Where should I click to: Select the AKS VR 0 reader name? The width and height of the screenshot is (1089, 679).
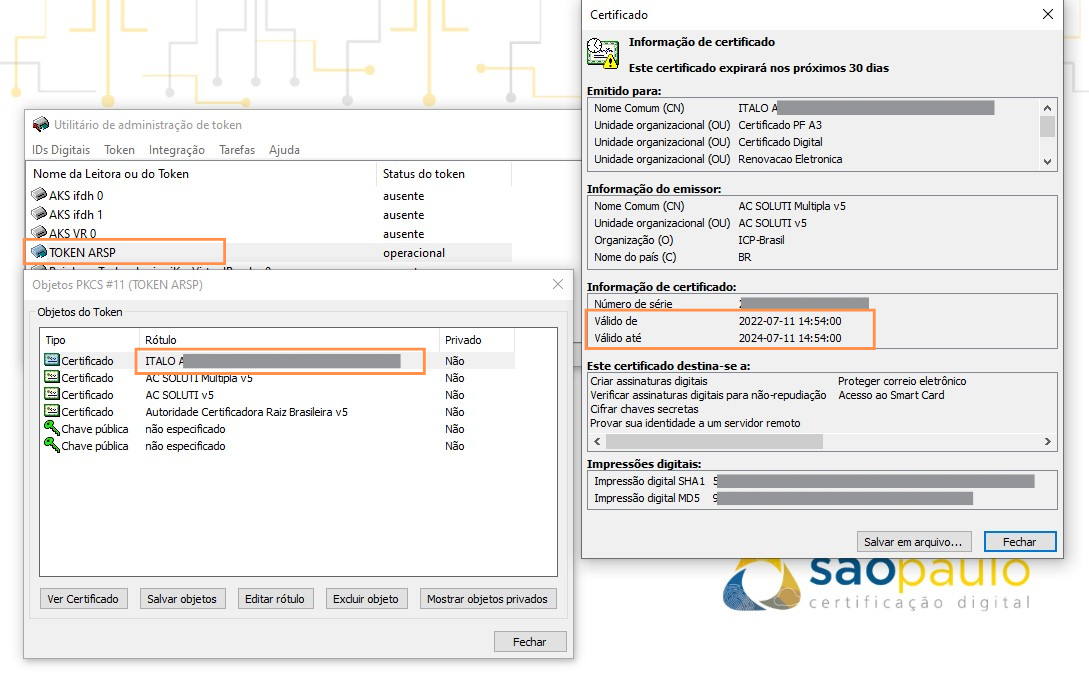(73, 233)
